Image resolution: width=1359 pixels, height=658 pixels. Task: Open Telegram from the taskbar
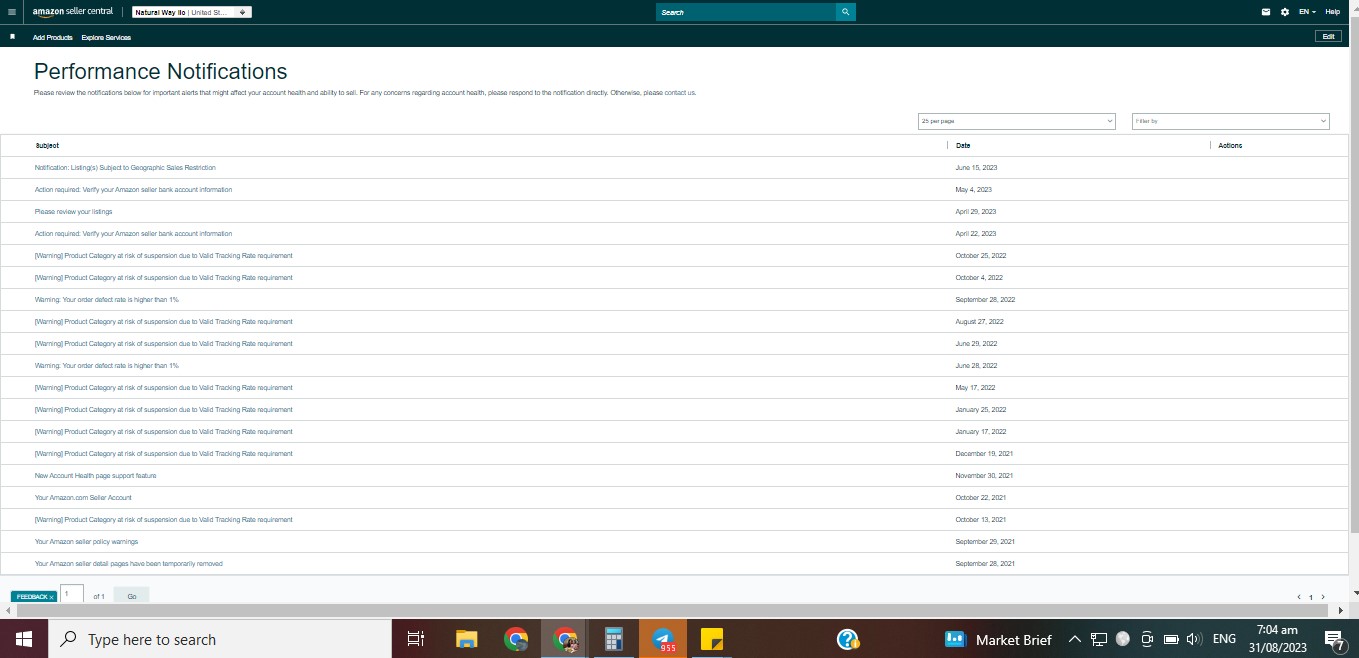[663, 639]
